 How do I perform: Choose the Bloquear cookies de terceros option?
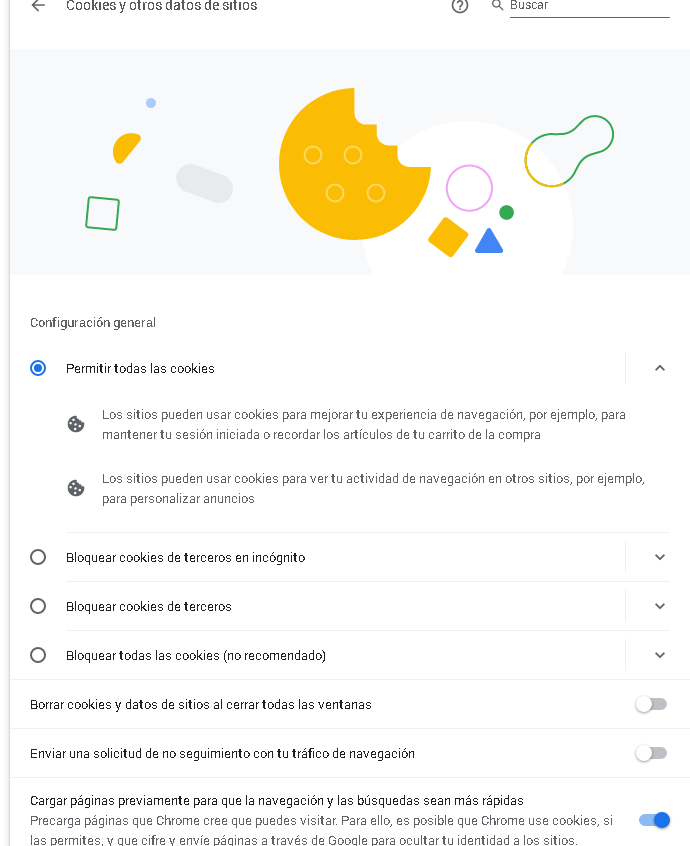38,606
